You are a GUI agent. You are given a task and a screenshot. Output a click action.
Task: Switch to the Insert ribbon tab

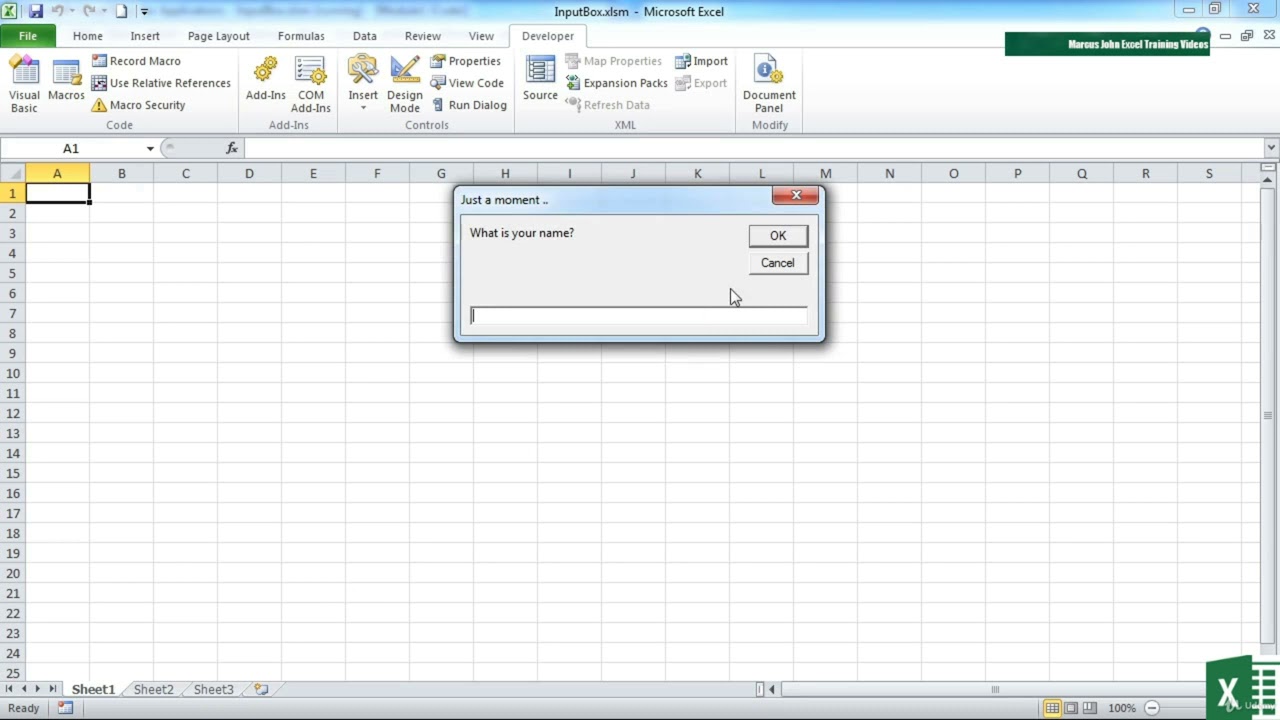point(145,36)
